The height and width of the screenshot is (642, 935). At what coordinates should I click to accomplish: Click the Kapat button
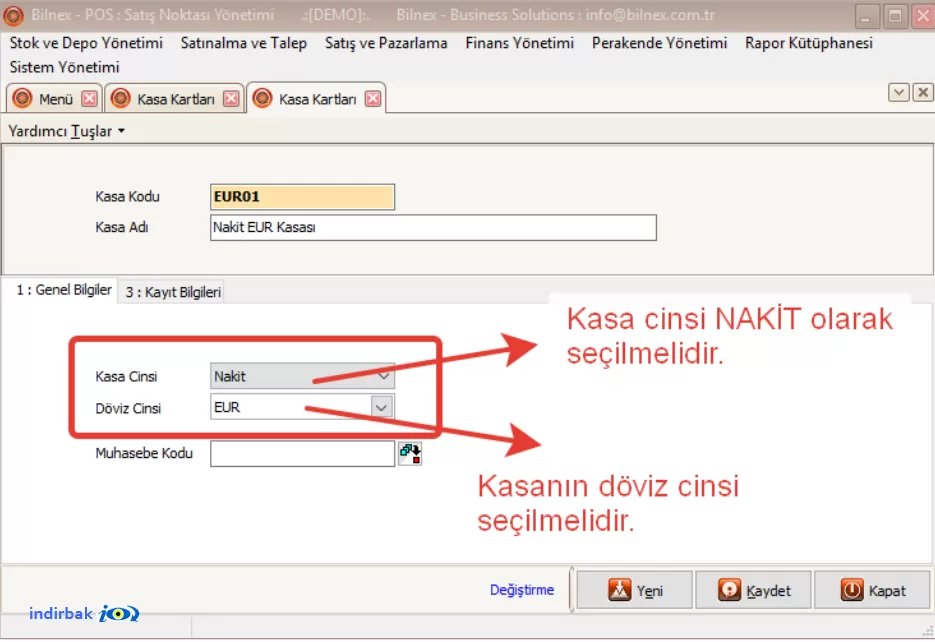click(872, 590)
